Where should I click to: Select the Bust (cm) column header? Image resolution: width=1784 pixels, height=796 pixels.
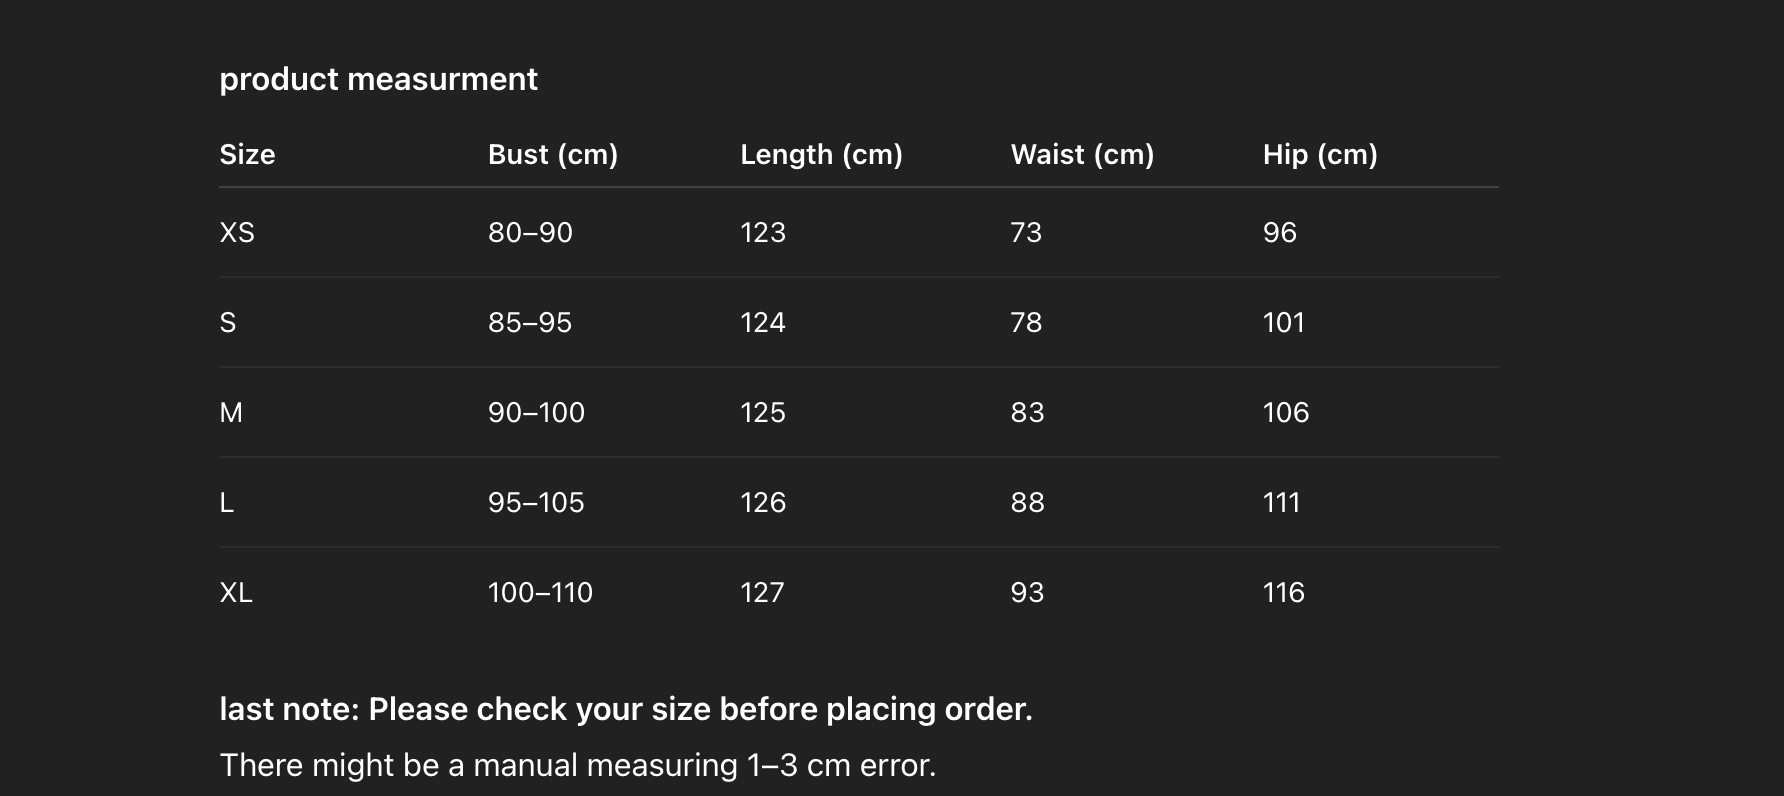point(552,154)
